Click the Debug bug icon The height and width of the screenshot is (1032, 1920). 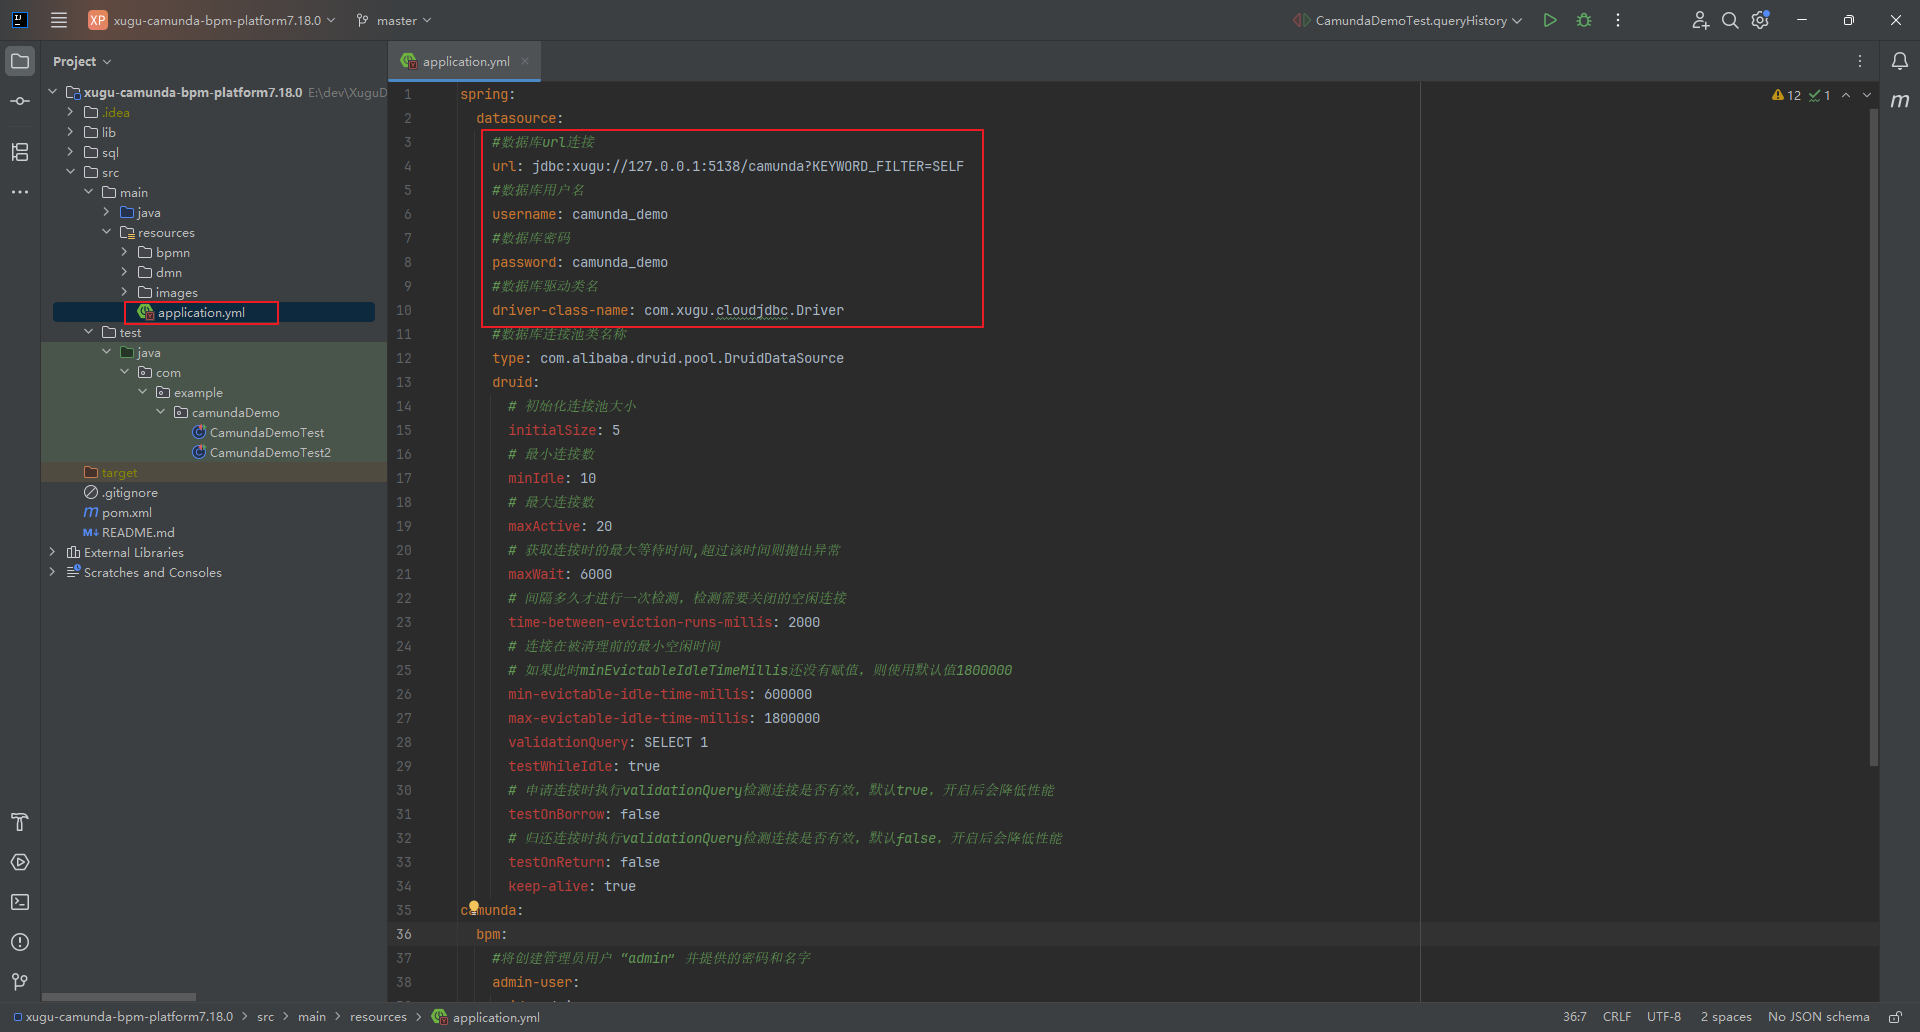[x=1584, y=20]
